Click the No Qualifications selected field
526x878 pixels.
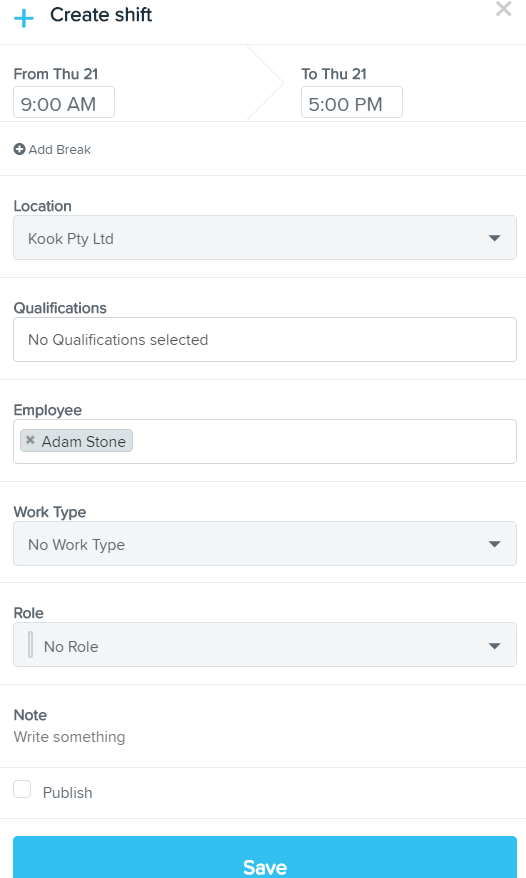point(265,339)
